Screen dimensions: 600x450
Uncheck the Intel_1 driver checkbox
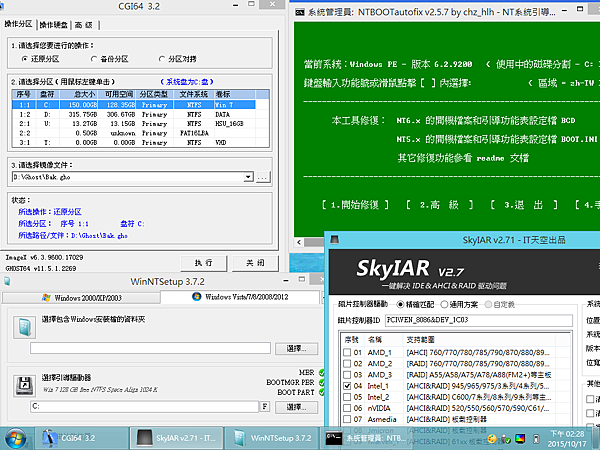click(347, 386)
